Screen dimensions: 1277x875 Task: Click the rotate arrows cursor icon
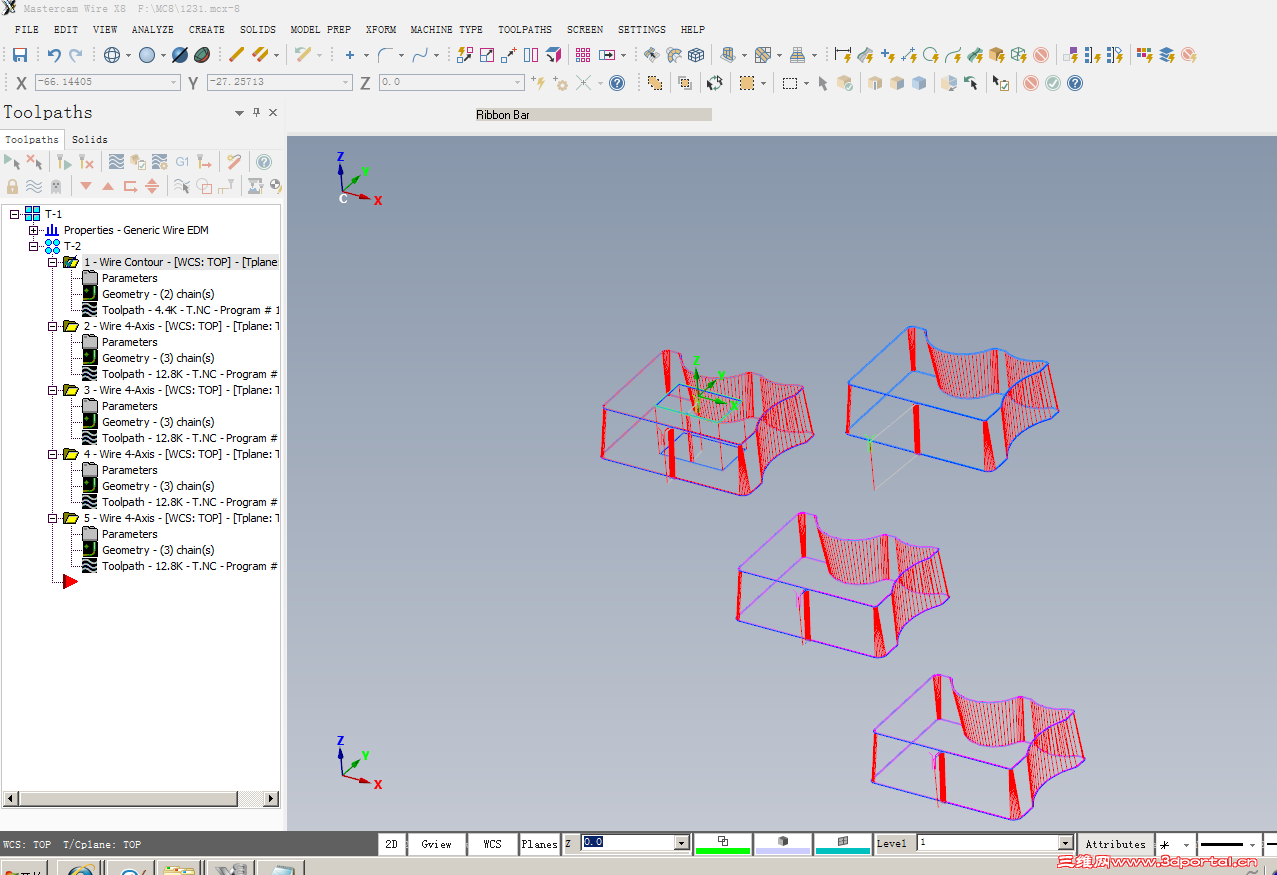tap(715, 83)
